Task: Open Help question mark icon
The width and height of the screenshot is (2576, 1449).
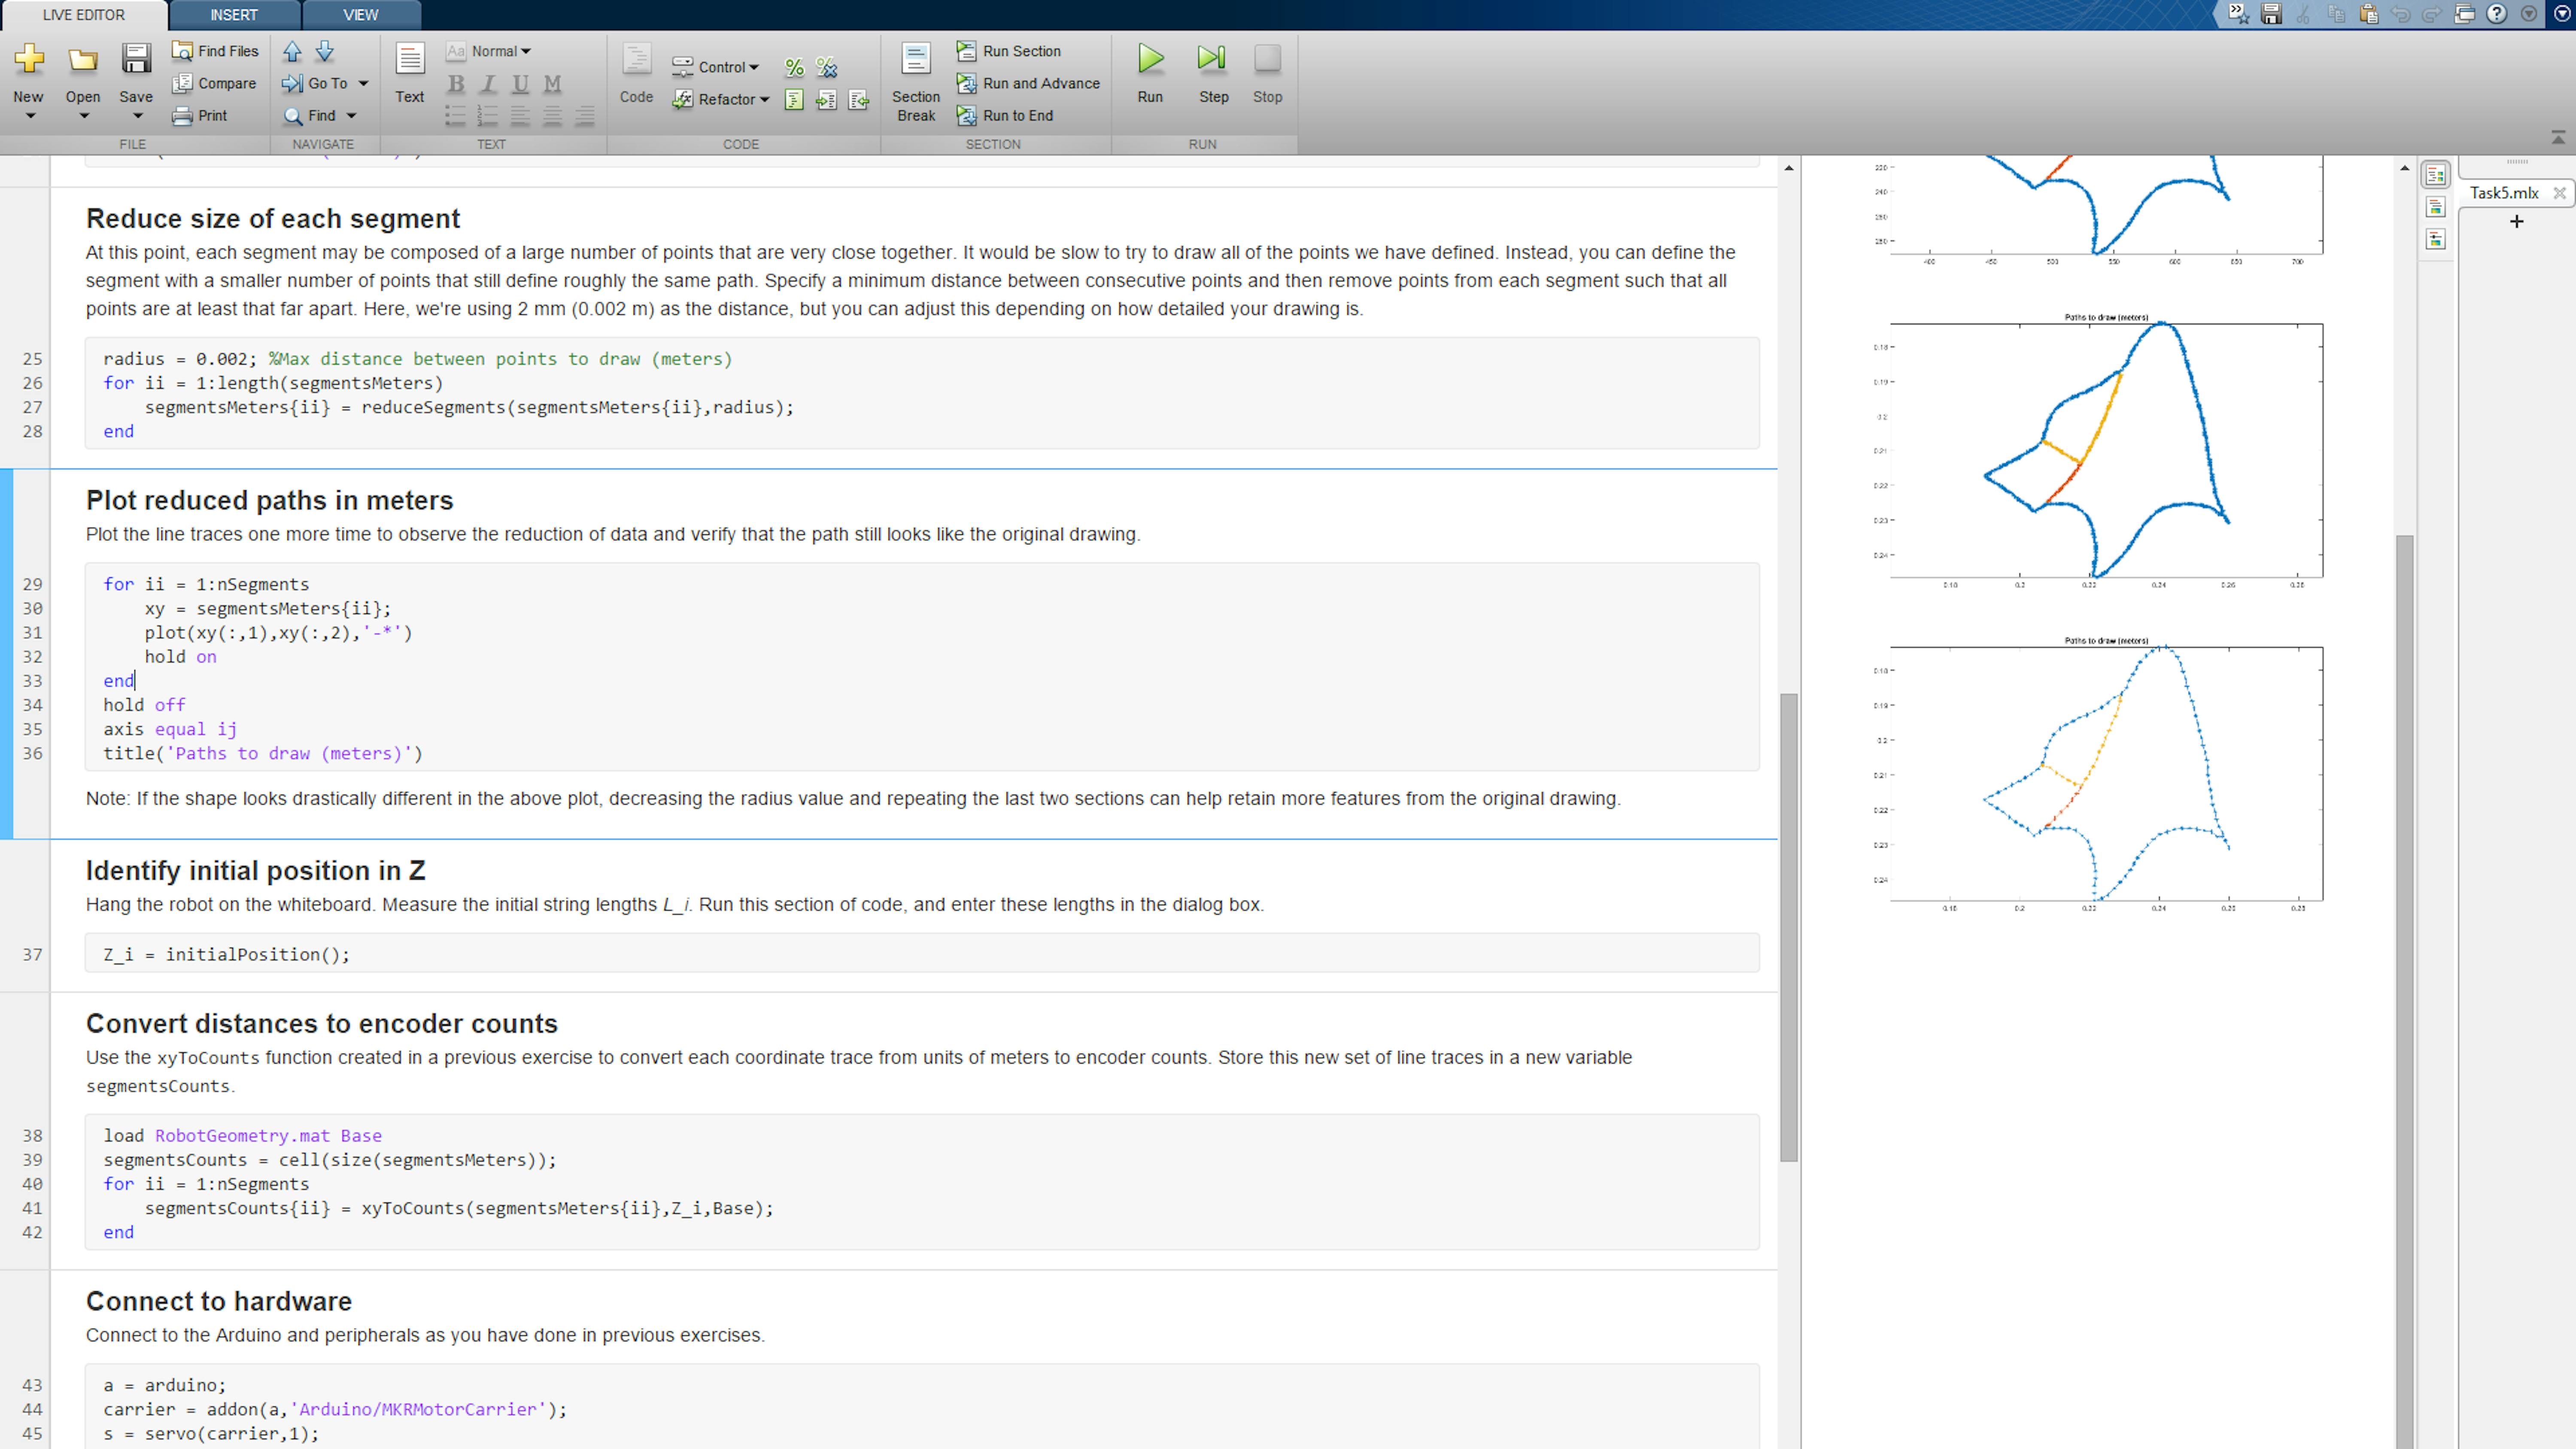Action: (x=2497, y=14)
